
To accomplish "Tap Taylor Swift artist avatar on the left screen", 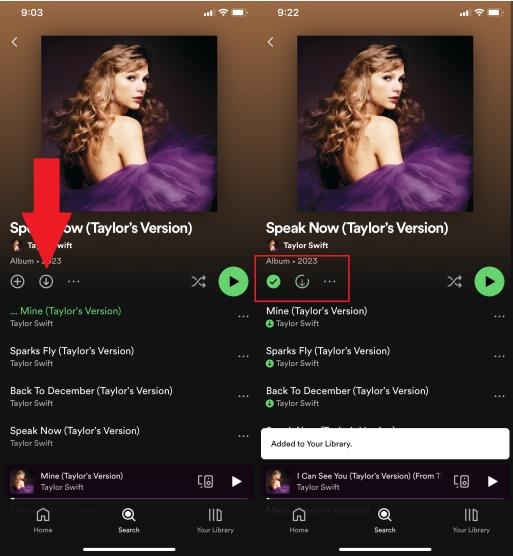I will click(16, 245).
